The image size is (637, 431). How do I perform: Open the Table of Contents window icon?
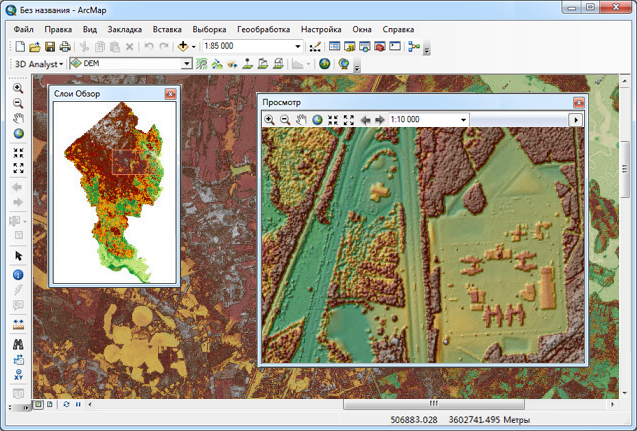click(x=334, y=46)
